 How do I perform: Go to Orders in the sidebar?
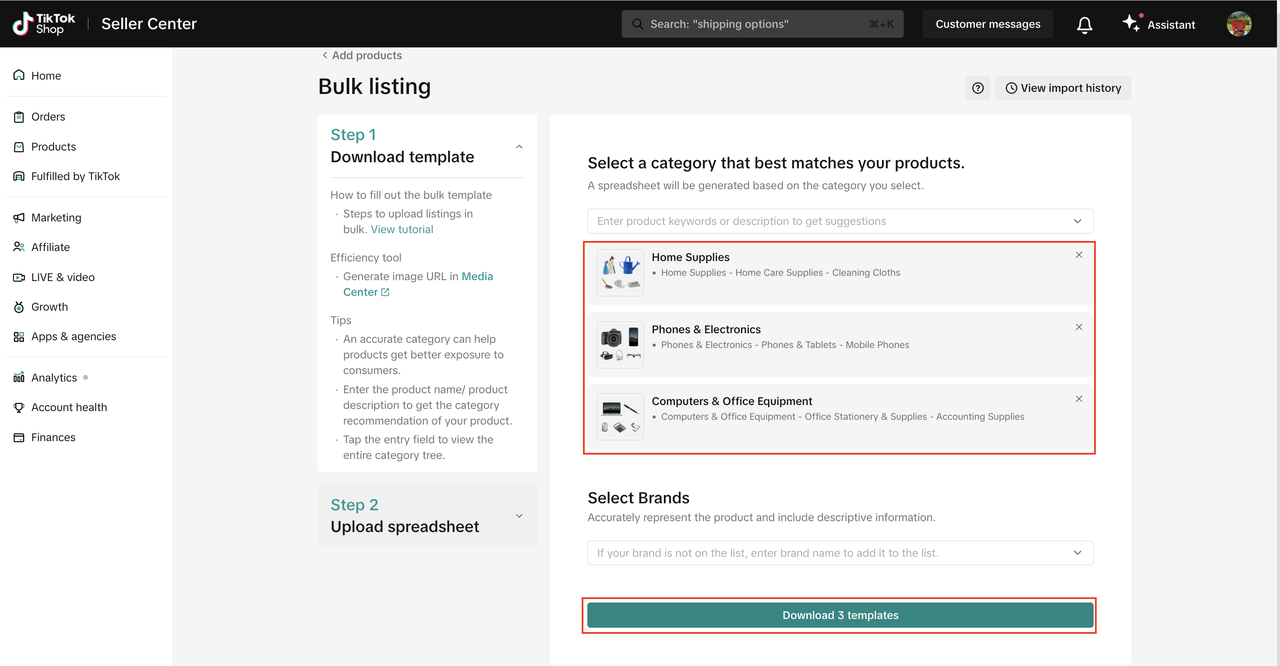coord(47,117)
